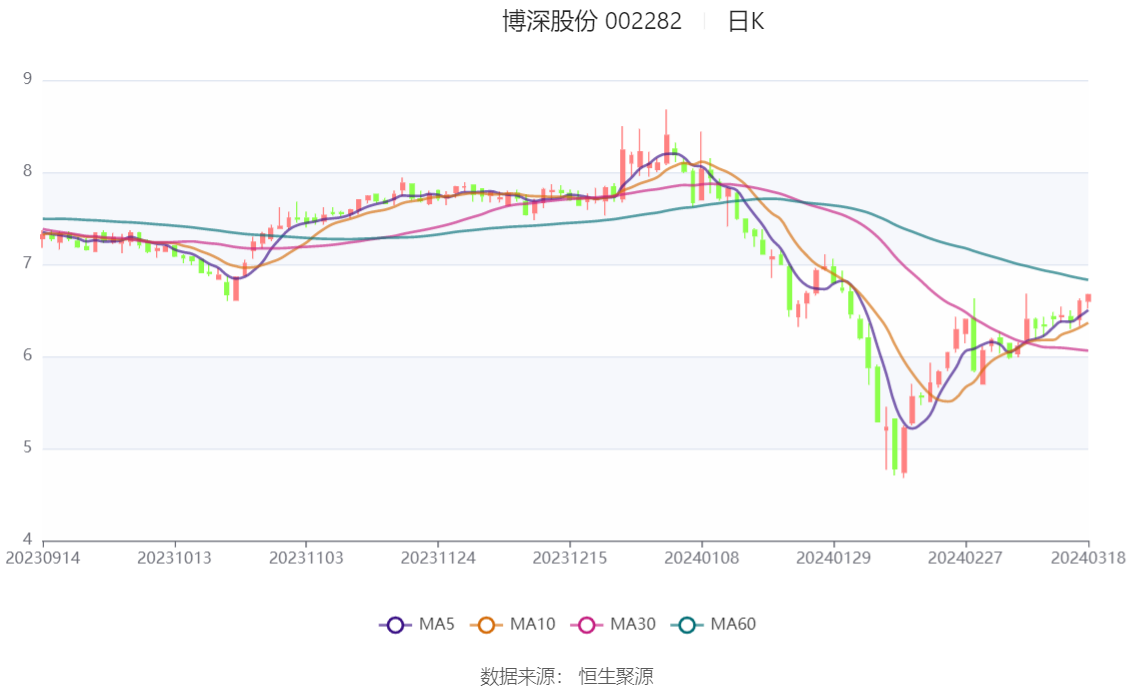Click the y-axis value 7
The width and height of the screenshot is (1134, 689).
click(x=27, y=263)
